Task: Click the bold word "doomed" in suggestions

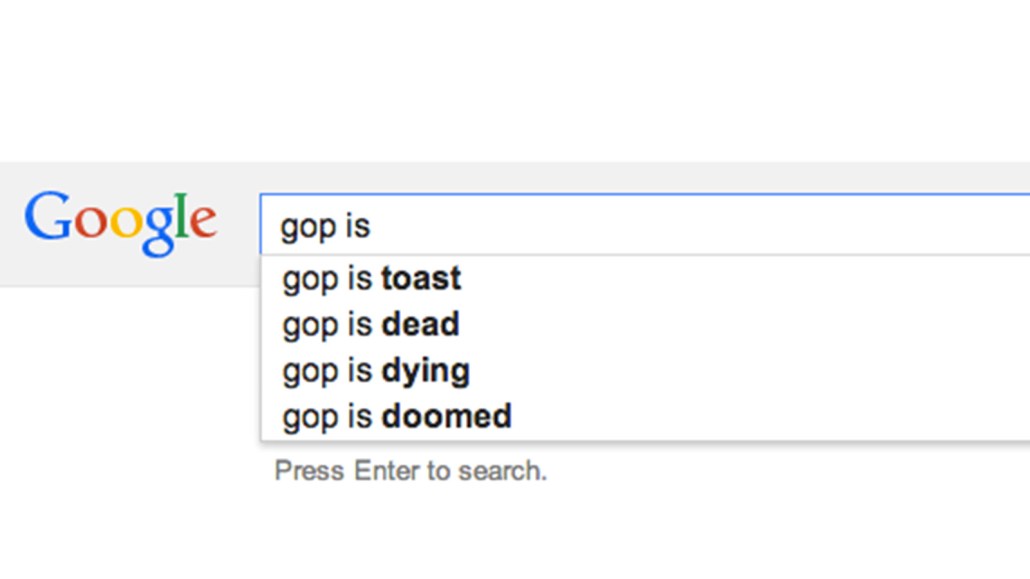Action: coord(446,416)
